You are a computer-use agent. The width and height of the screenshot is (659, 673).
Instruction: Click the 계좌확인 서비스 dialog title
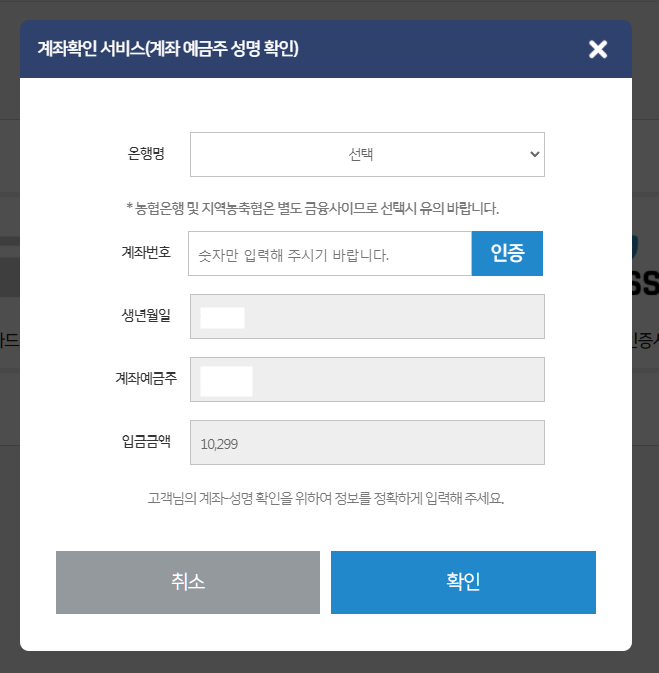(x=168, y=48)
